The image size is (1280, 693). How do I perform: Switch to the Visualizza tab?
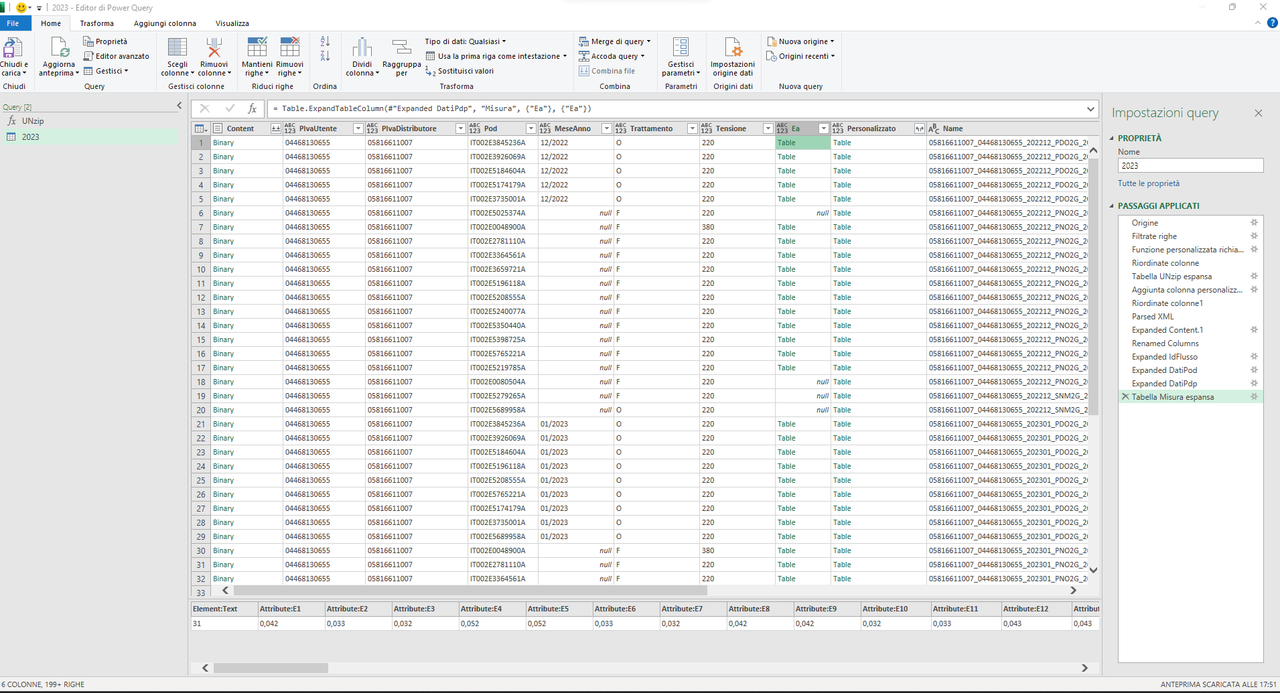point(232,23)
